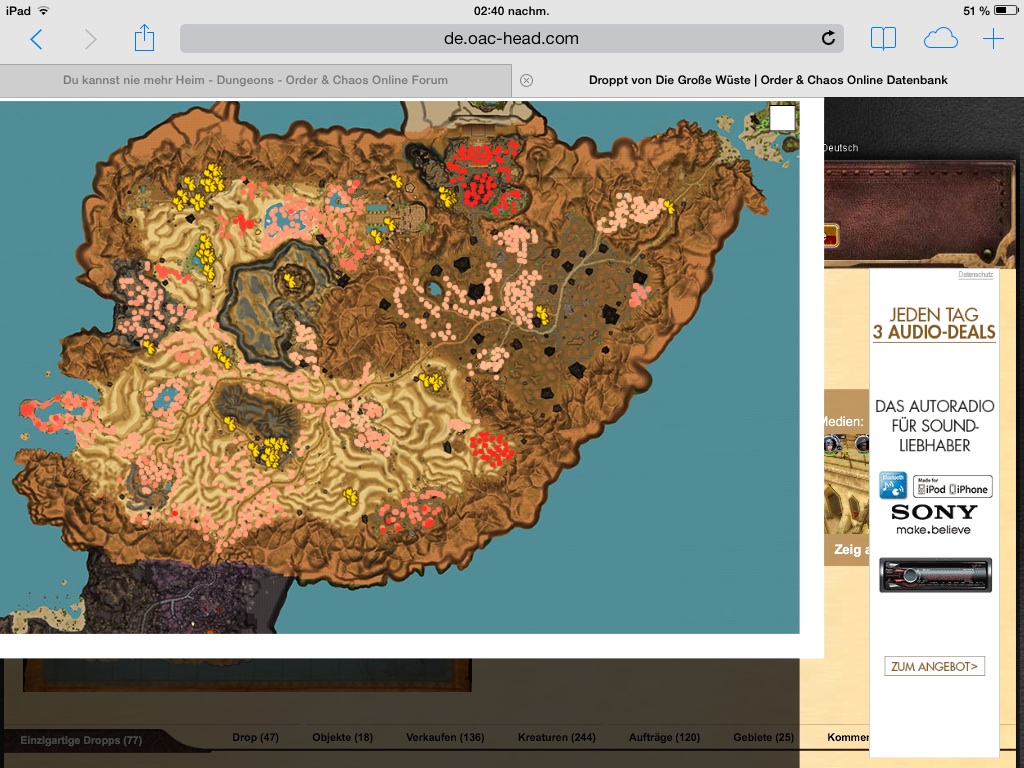Open iCloud Tabs cloud icon
The image size is (1024, 768).
click(940, 39)
